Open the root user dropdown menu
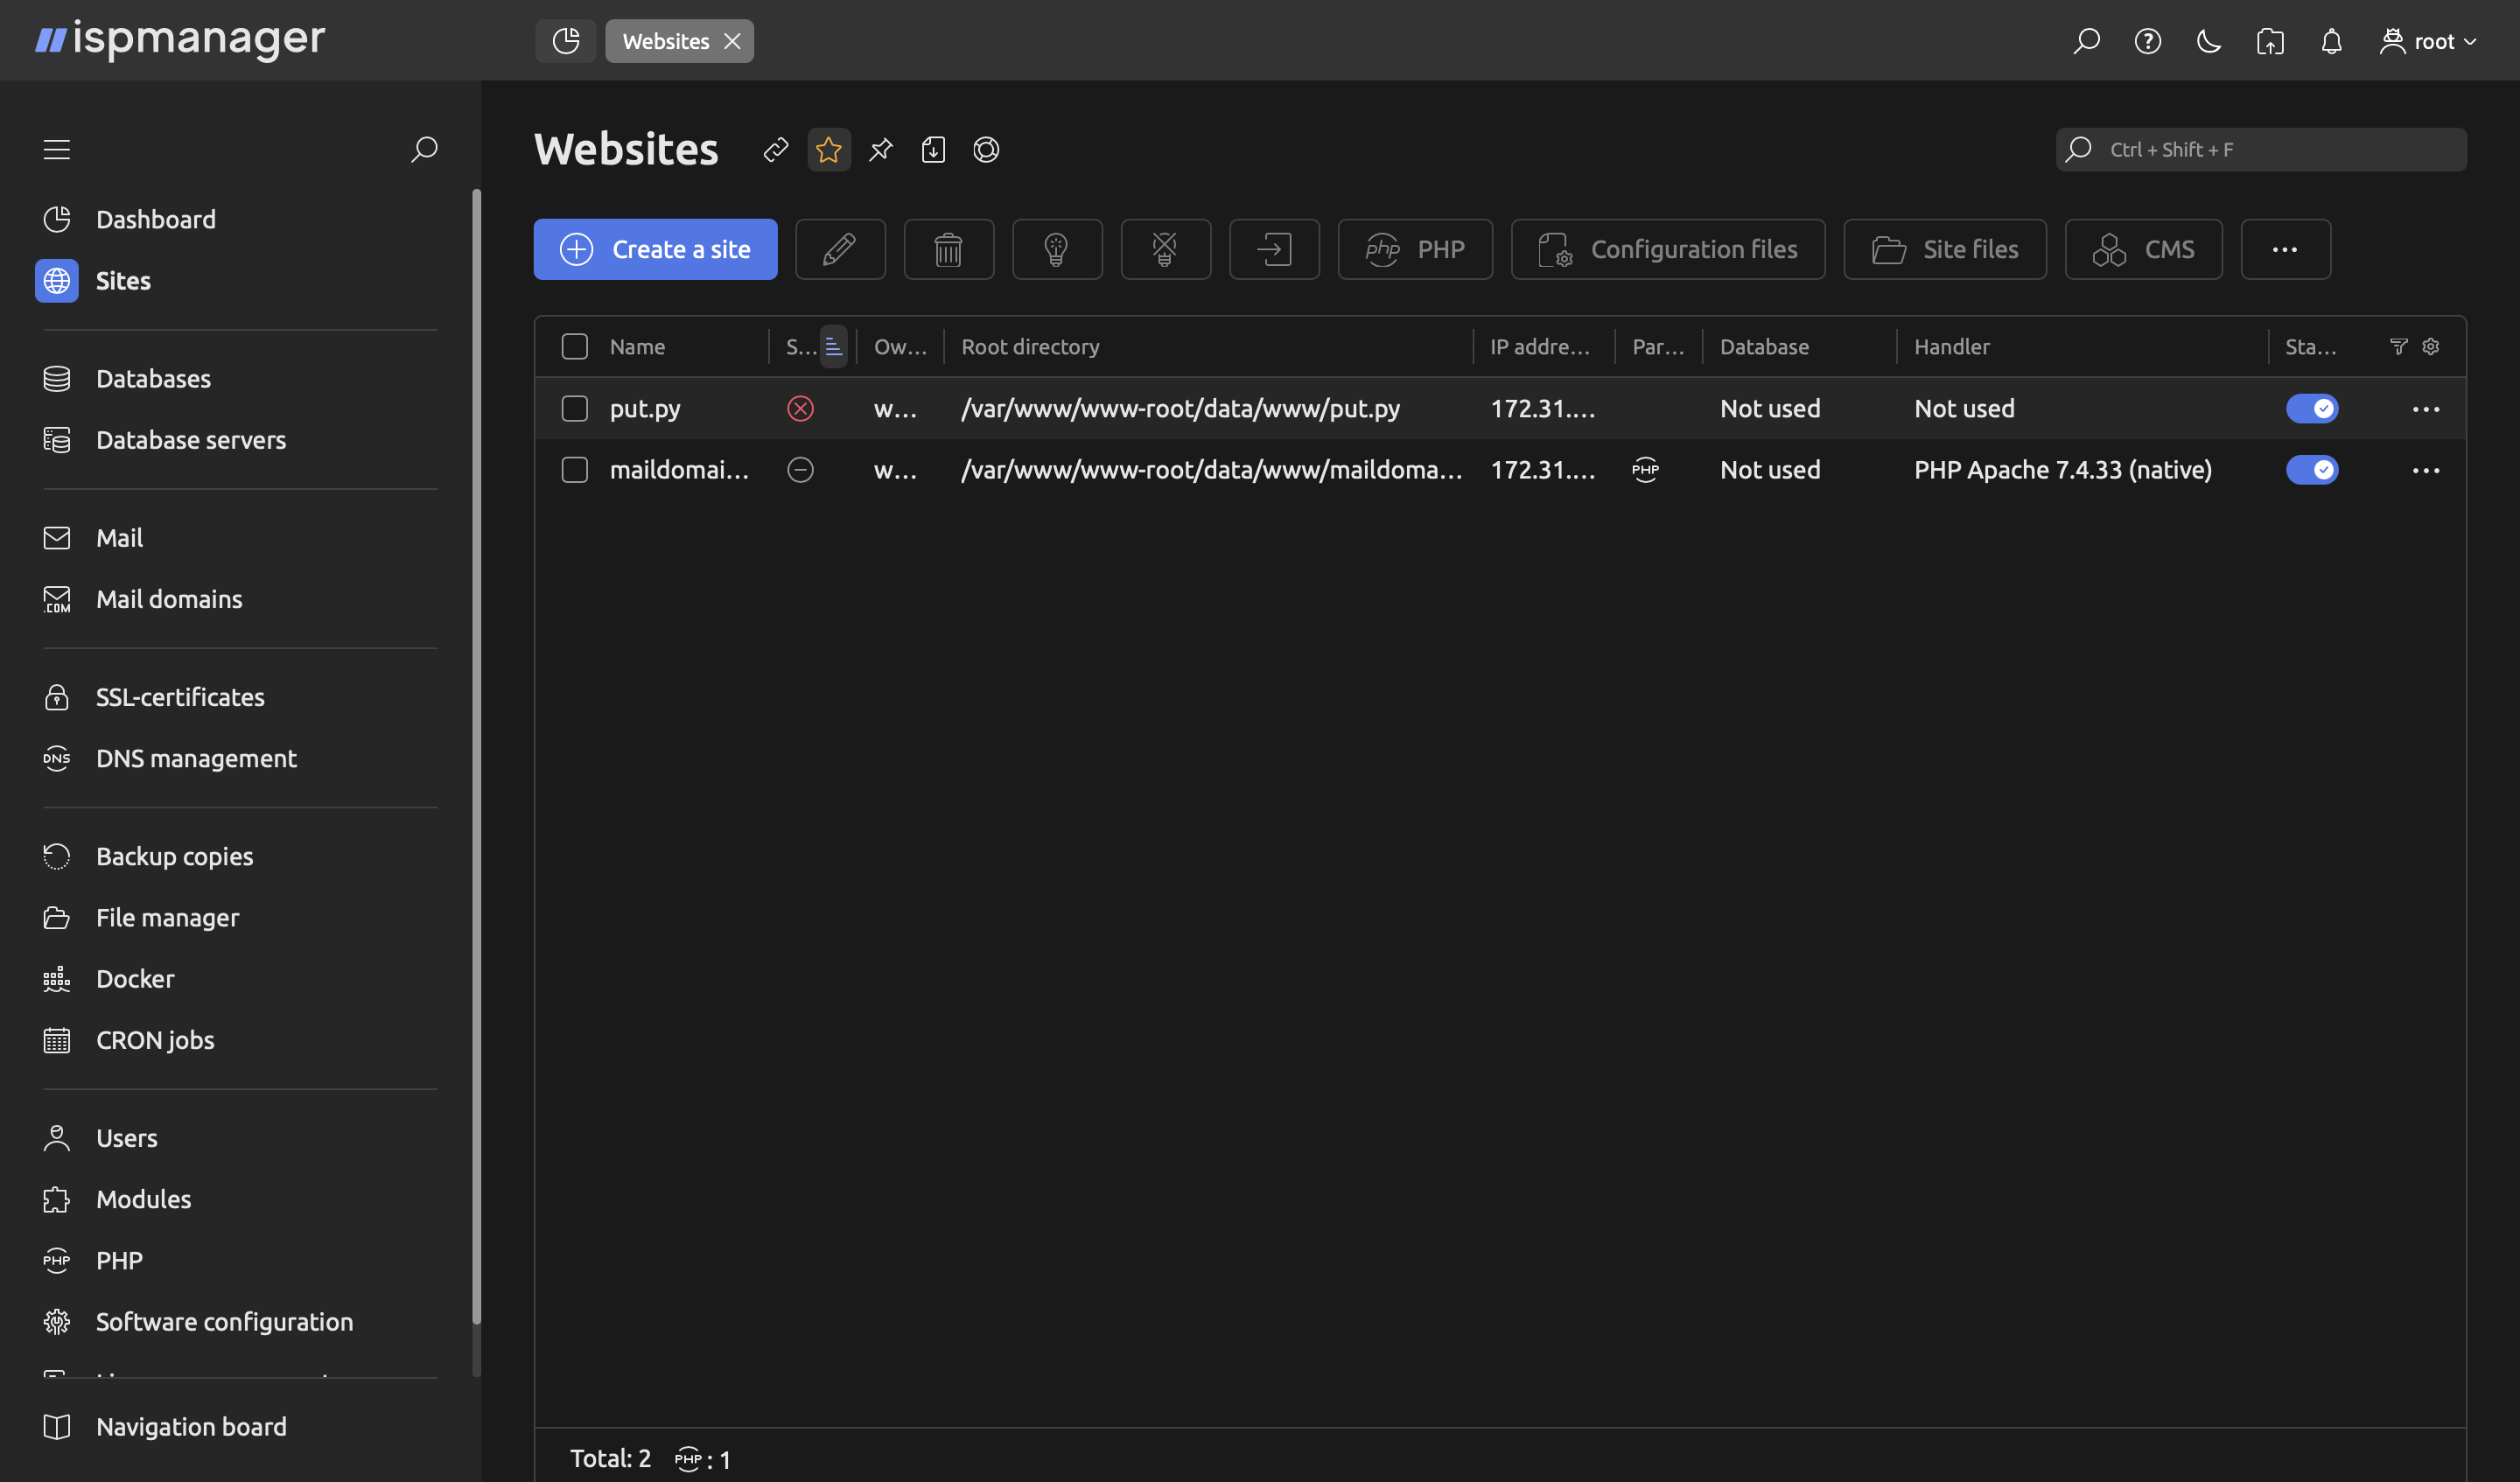This screenshot has width=2520, height=1482. (2428, 41)
